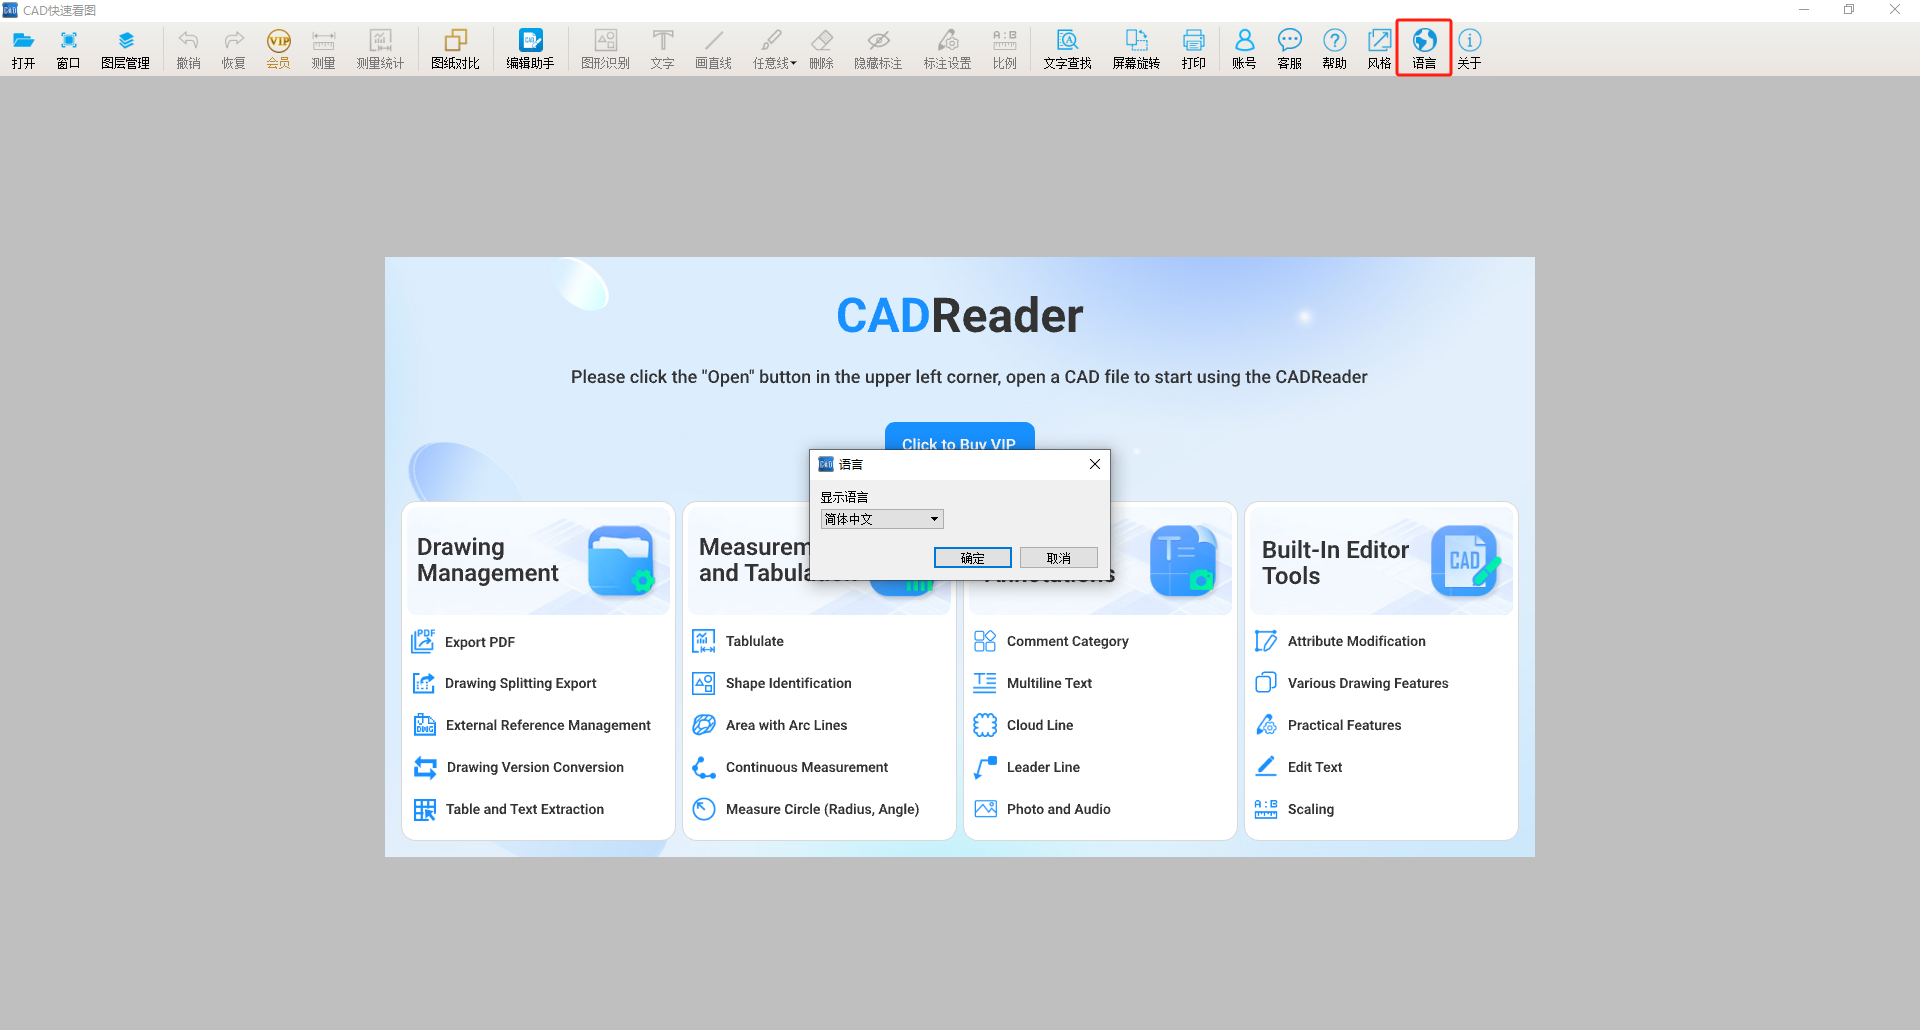Click Cloud Line feature
Viewport: 1920px width, 1030px height.
(x=1039, y=725)
